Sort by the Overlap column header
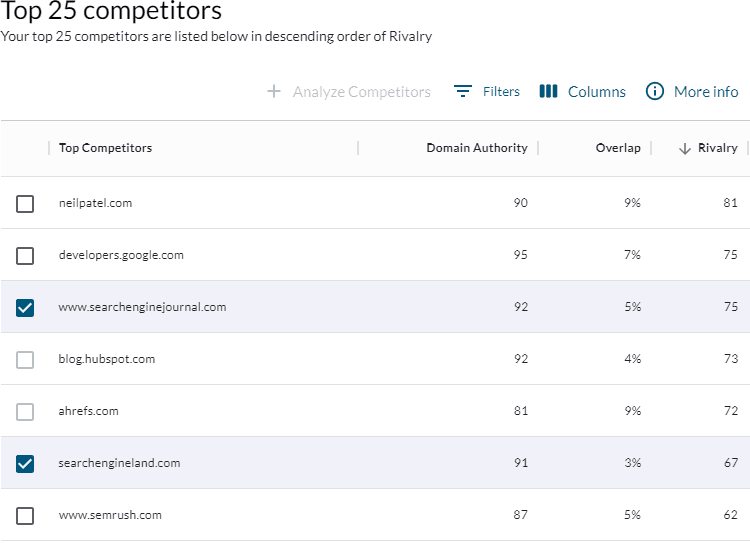 tap(618, 148)
